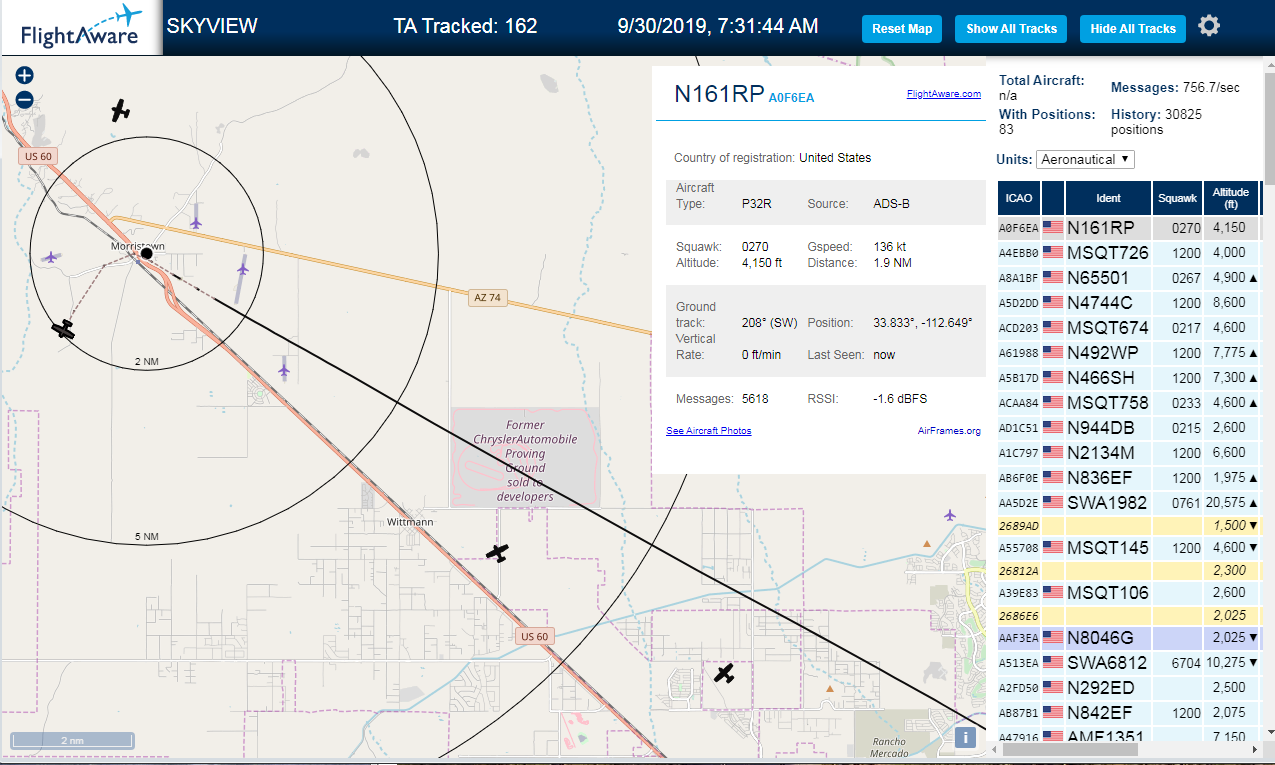Sort table by Altitude (ft) column header

[1231, 198]
